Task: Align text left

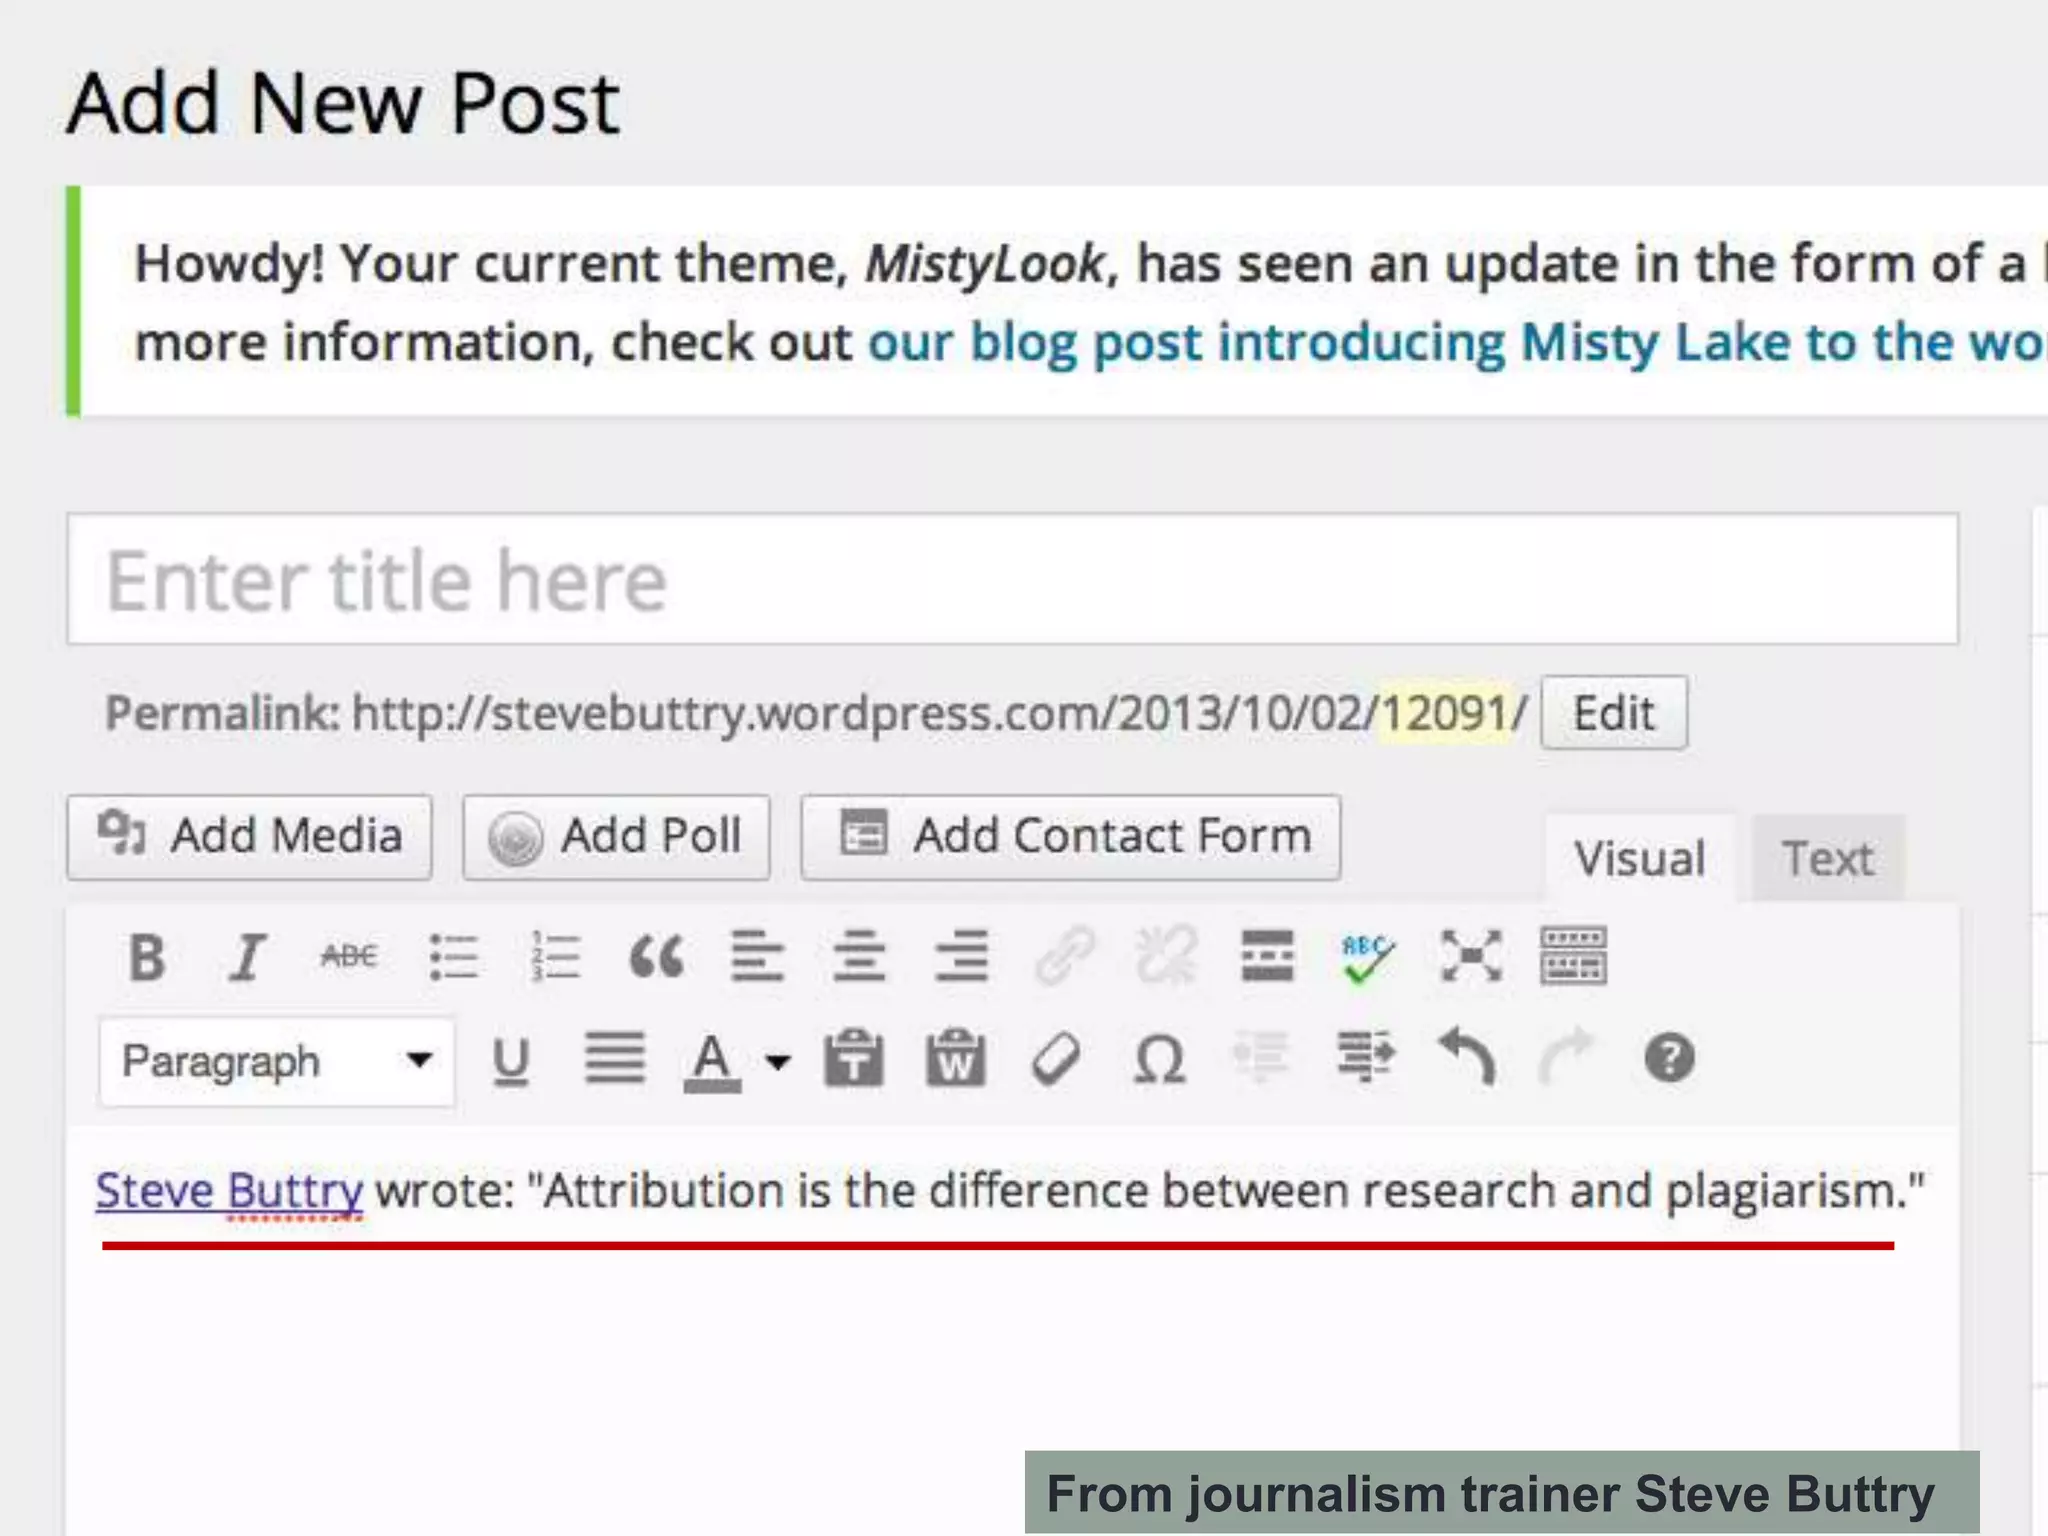Action: tap(757, 957)
